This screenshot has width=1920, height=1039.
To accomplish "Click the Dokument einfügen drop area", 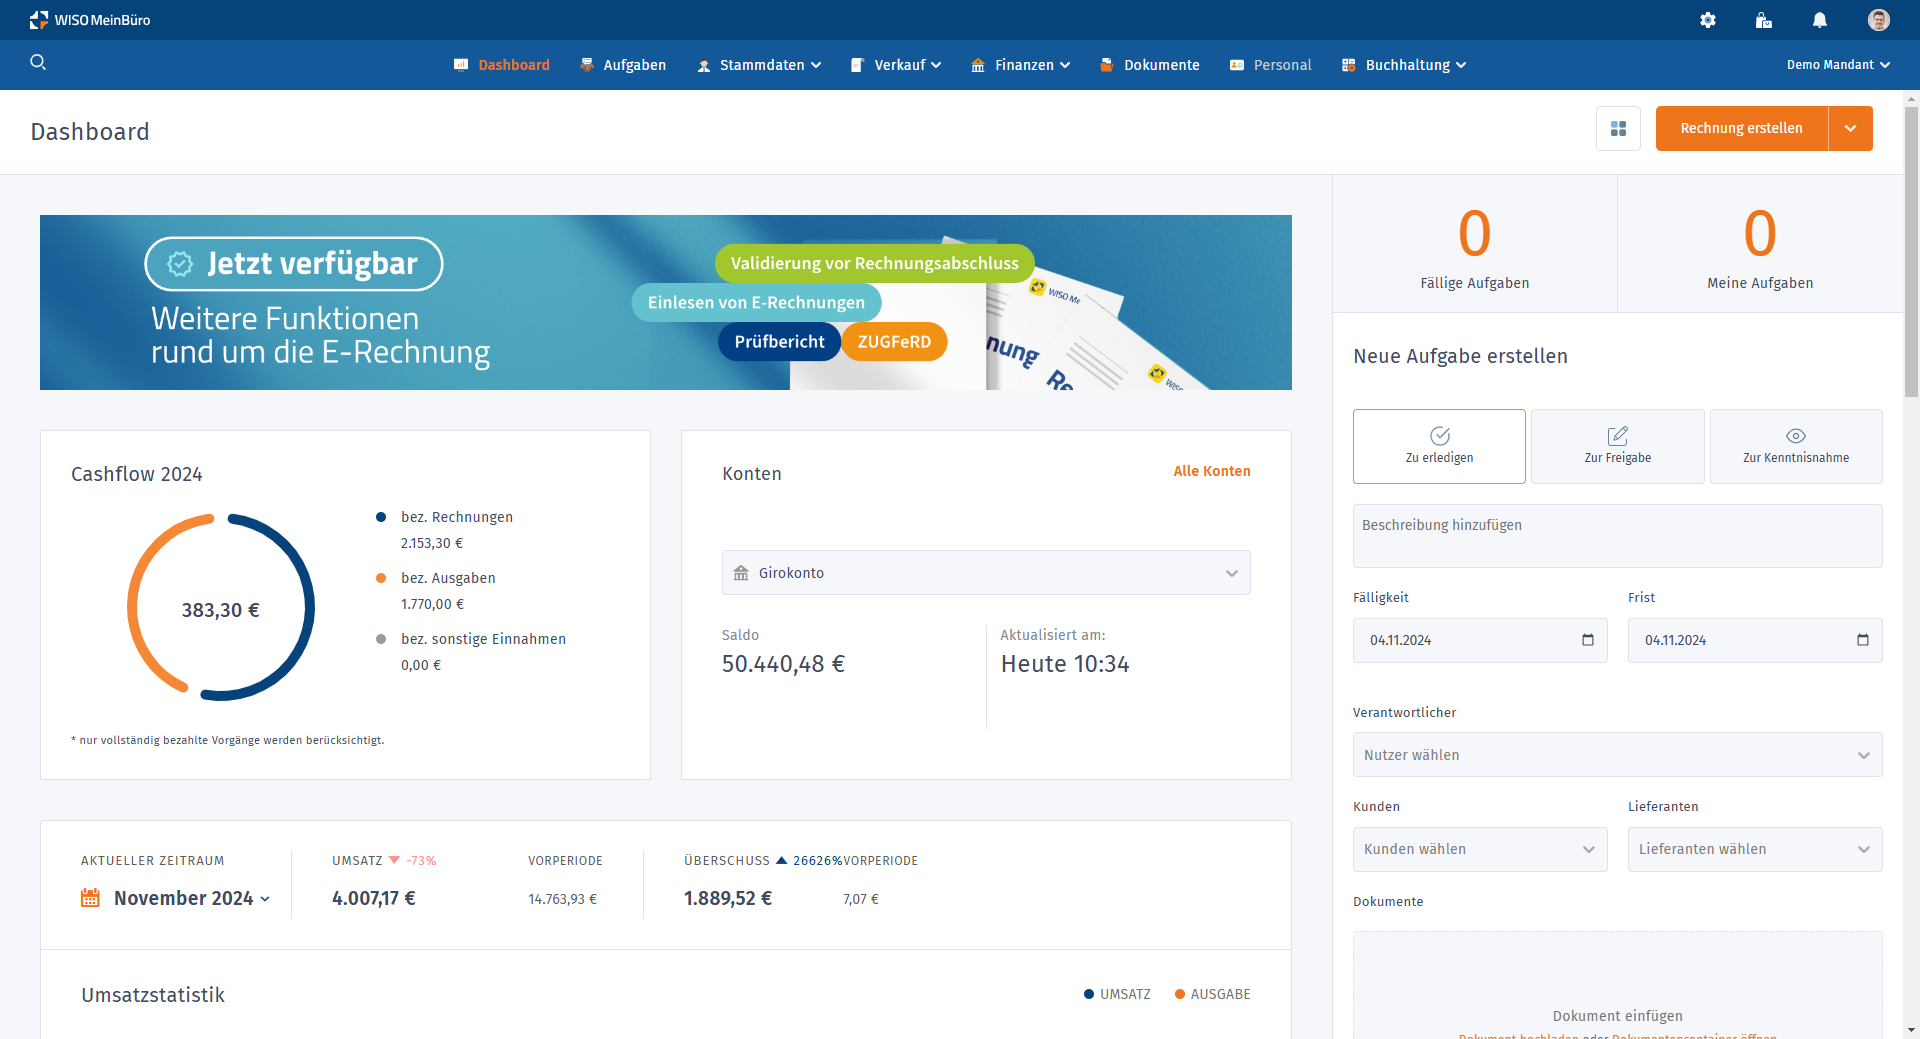I will click(1618, 985).
